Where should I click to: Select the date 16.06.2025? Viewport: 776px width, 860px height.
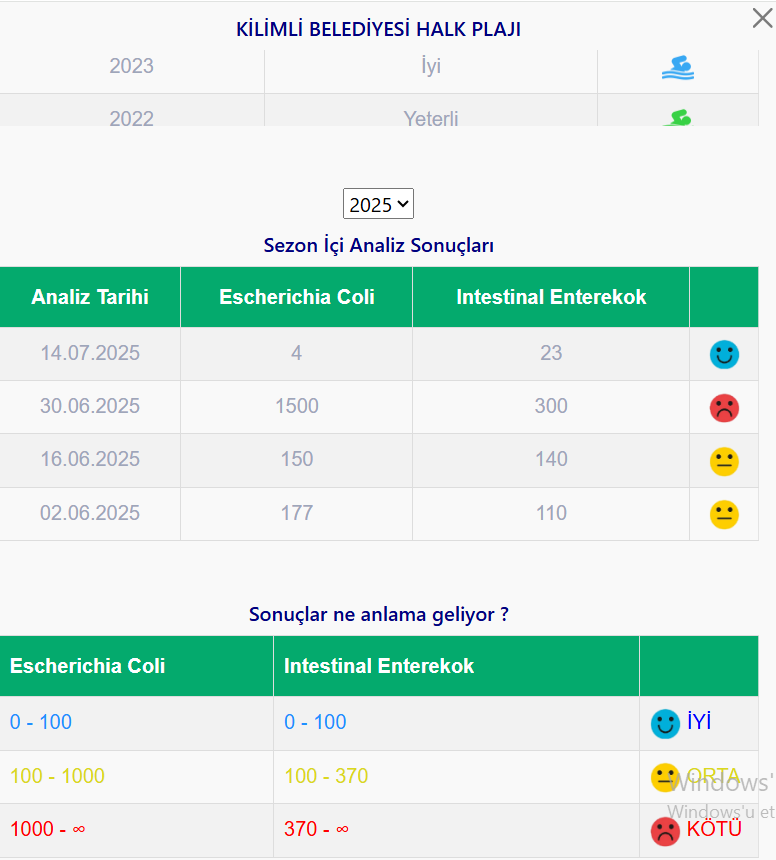(x=90, y=459)
